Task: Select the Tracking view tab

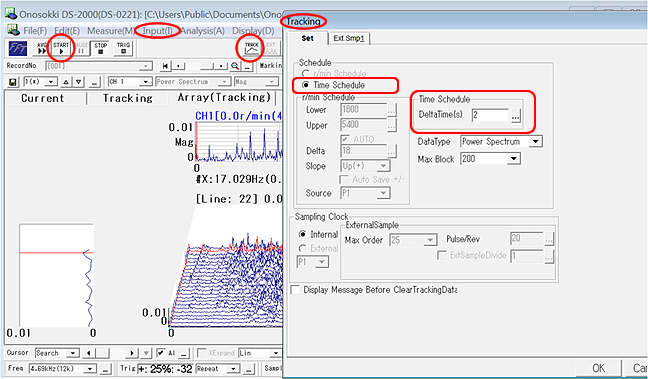Action: tap(128, 98)
